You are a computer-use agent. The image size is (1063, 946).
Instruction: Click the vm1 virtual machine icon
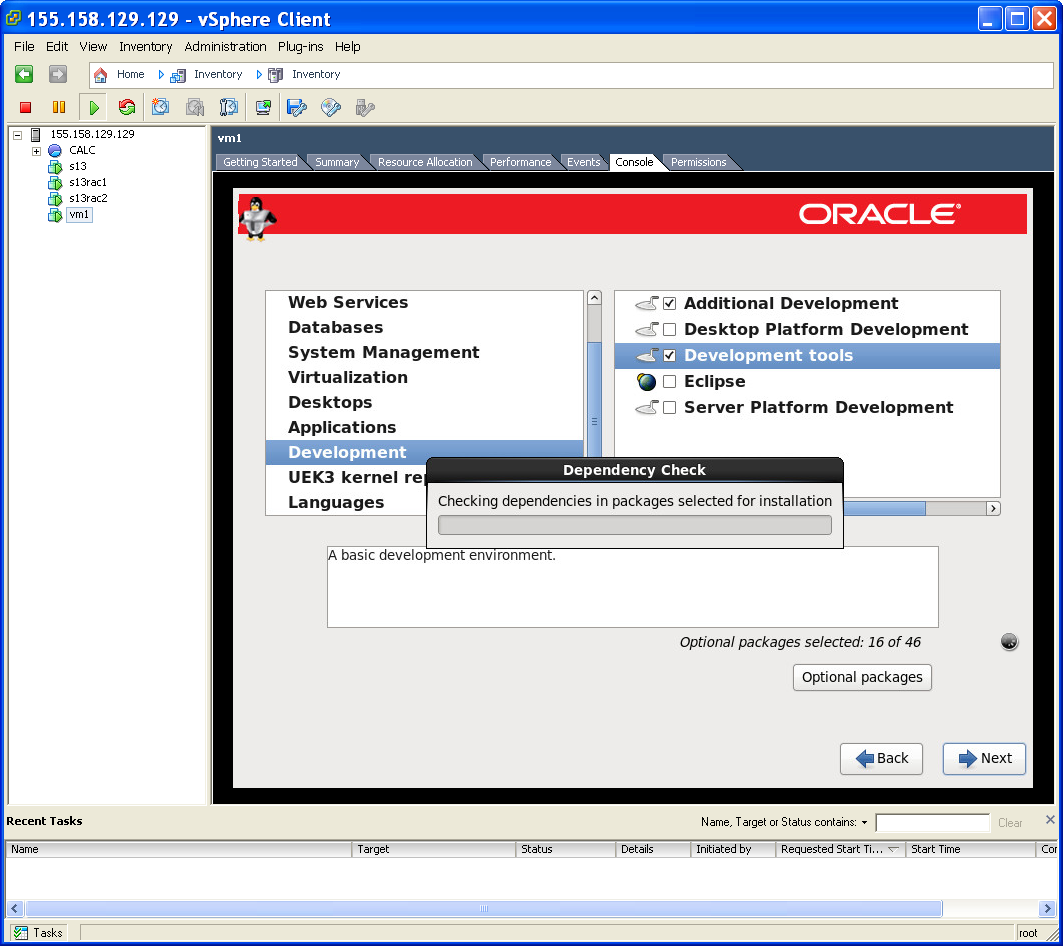pyautogui.click(x=55, y=215)
